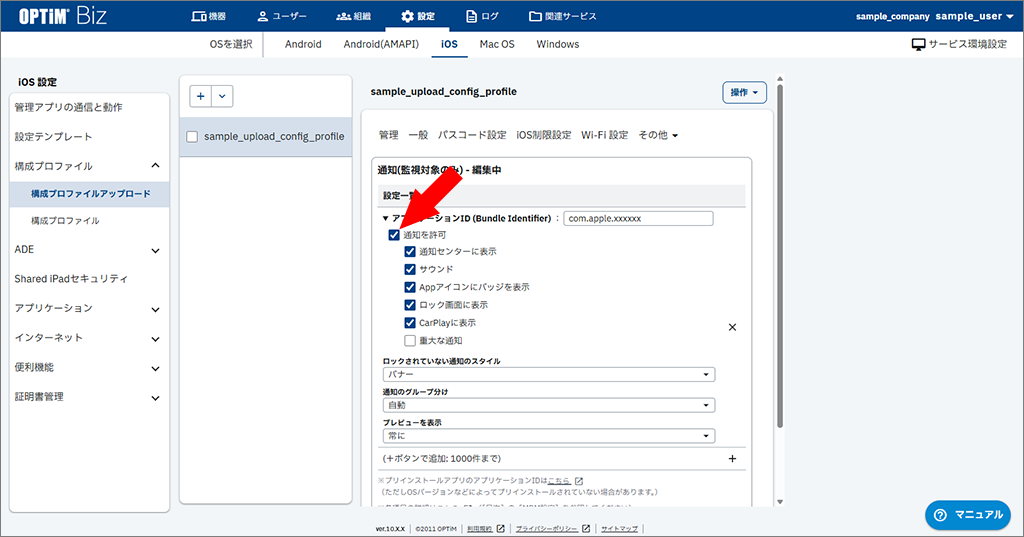Select 構成プロファイルアップロード sidebar item
Viewport: 1024px width, 537px height.
click(90, 194)
